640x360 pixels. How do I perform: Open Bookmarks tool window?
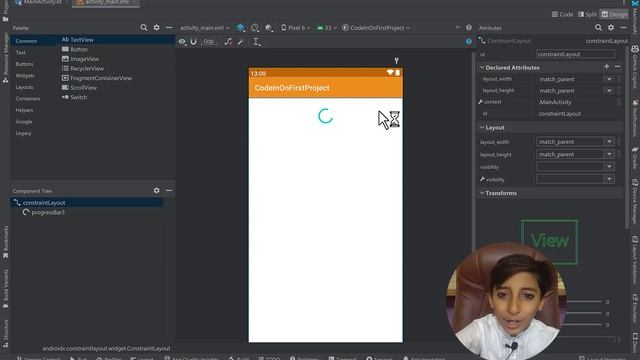[5, 242]
